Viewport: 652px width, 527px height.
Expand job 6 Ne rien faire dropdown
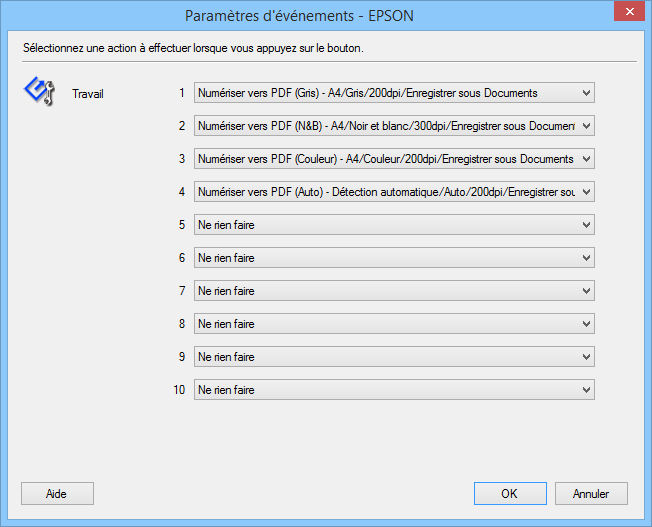(x=394, y=258)
